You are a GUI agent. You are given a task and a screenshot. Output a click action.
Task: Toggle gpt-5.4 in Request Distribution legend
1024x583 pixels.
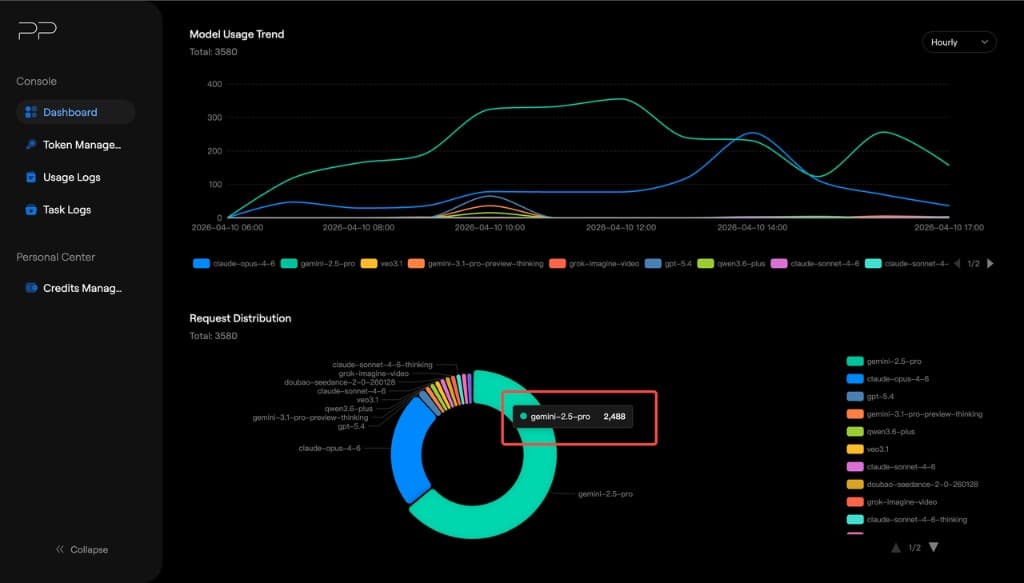(870, 396)
